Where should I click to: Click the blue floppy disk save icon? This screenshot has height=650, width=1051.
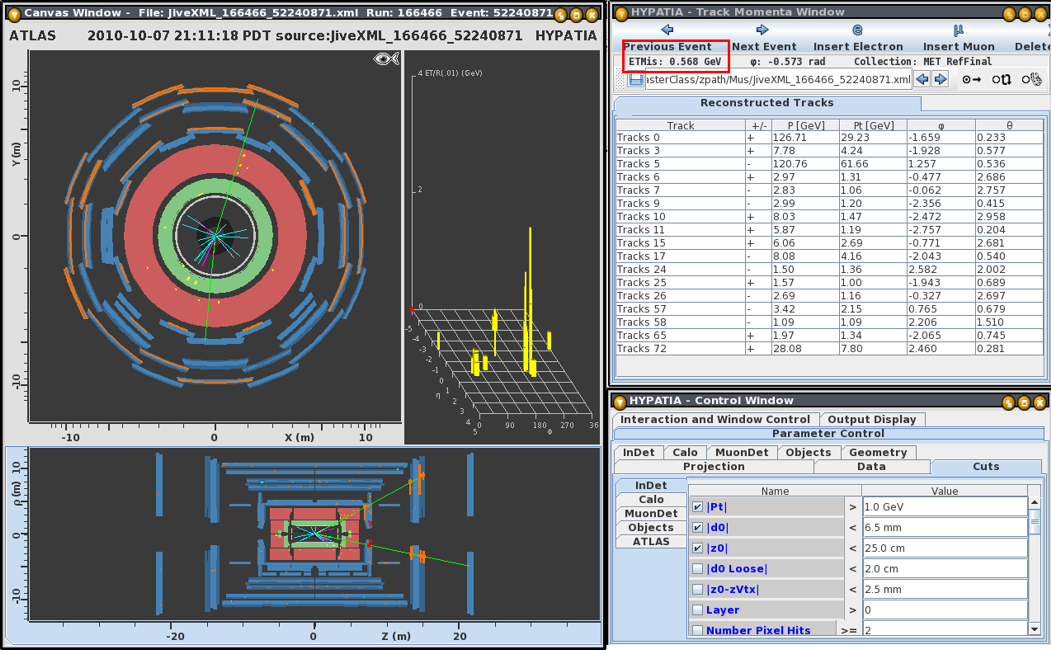point(635,80)
